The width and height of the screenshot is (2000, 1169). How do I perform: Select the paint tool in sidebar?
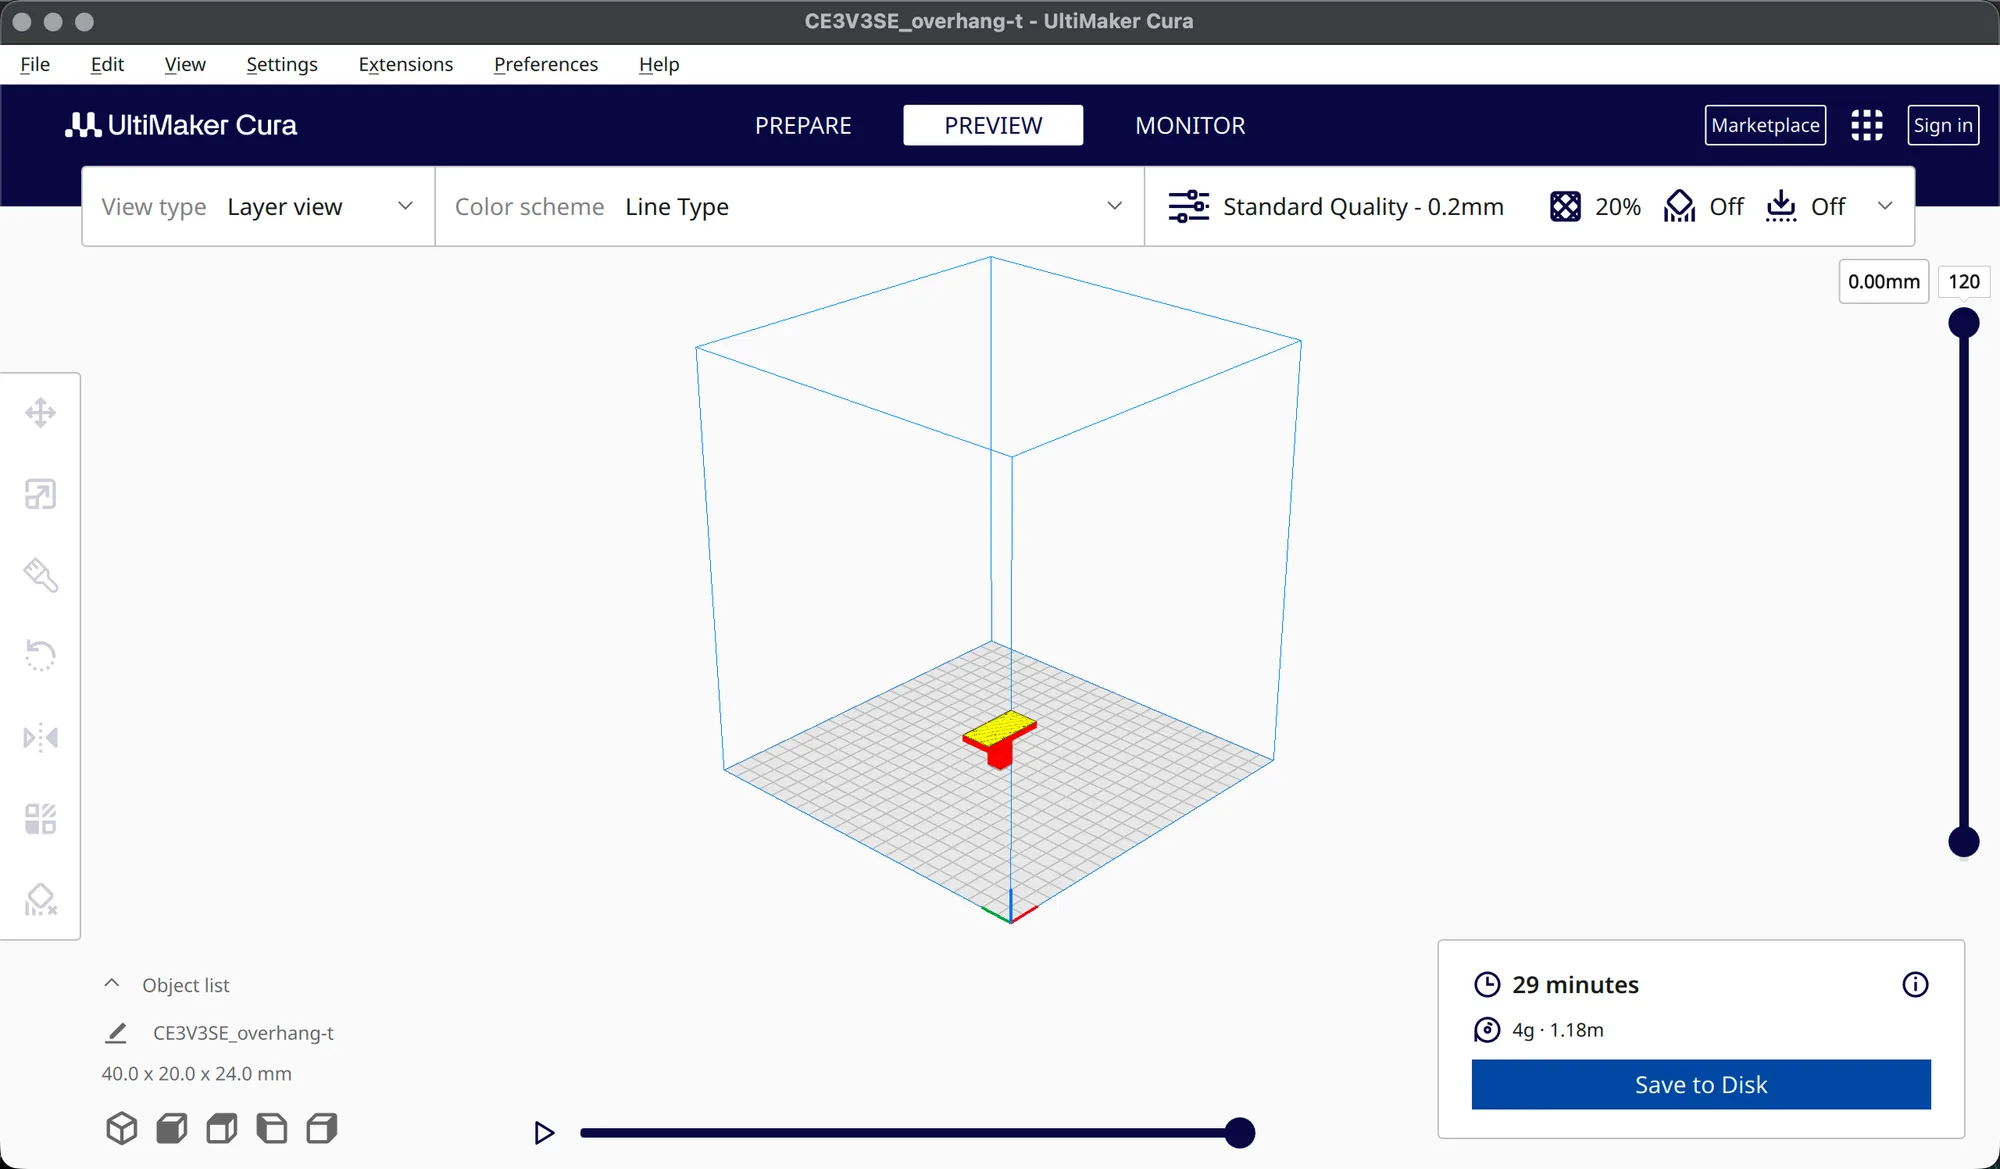point(40,575)
